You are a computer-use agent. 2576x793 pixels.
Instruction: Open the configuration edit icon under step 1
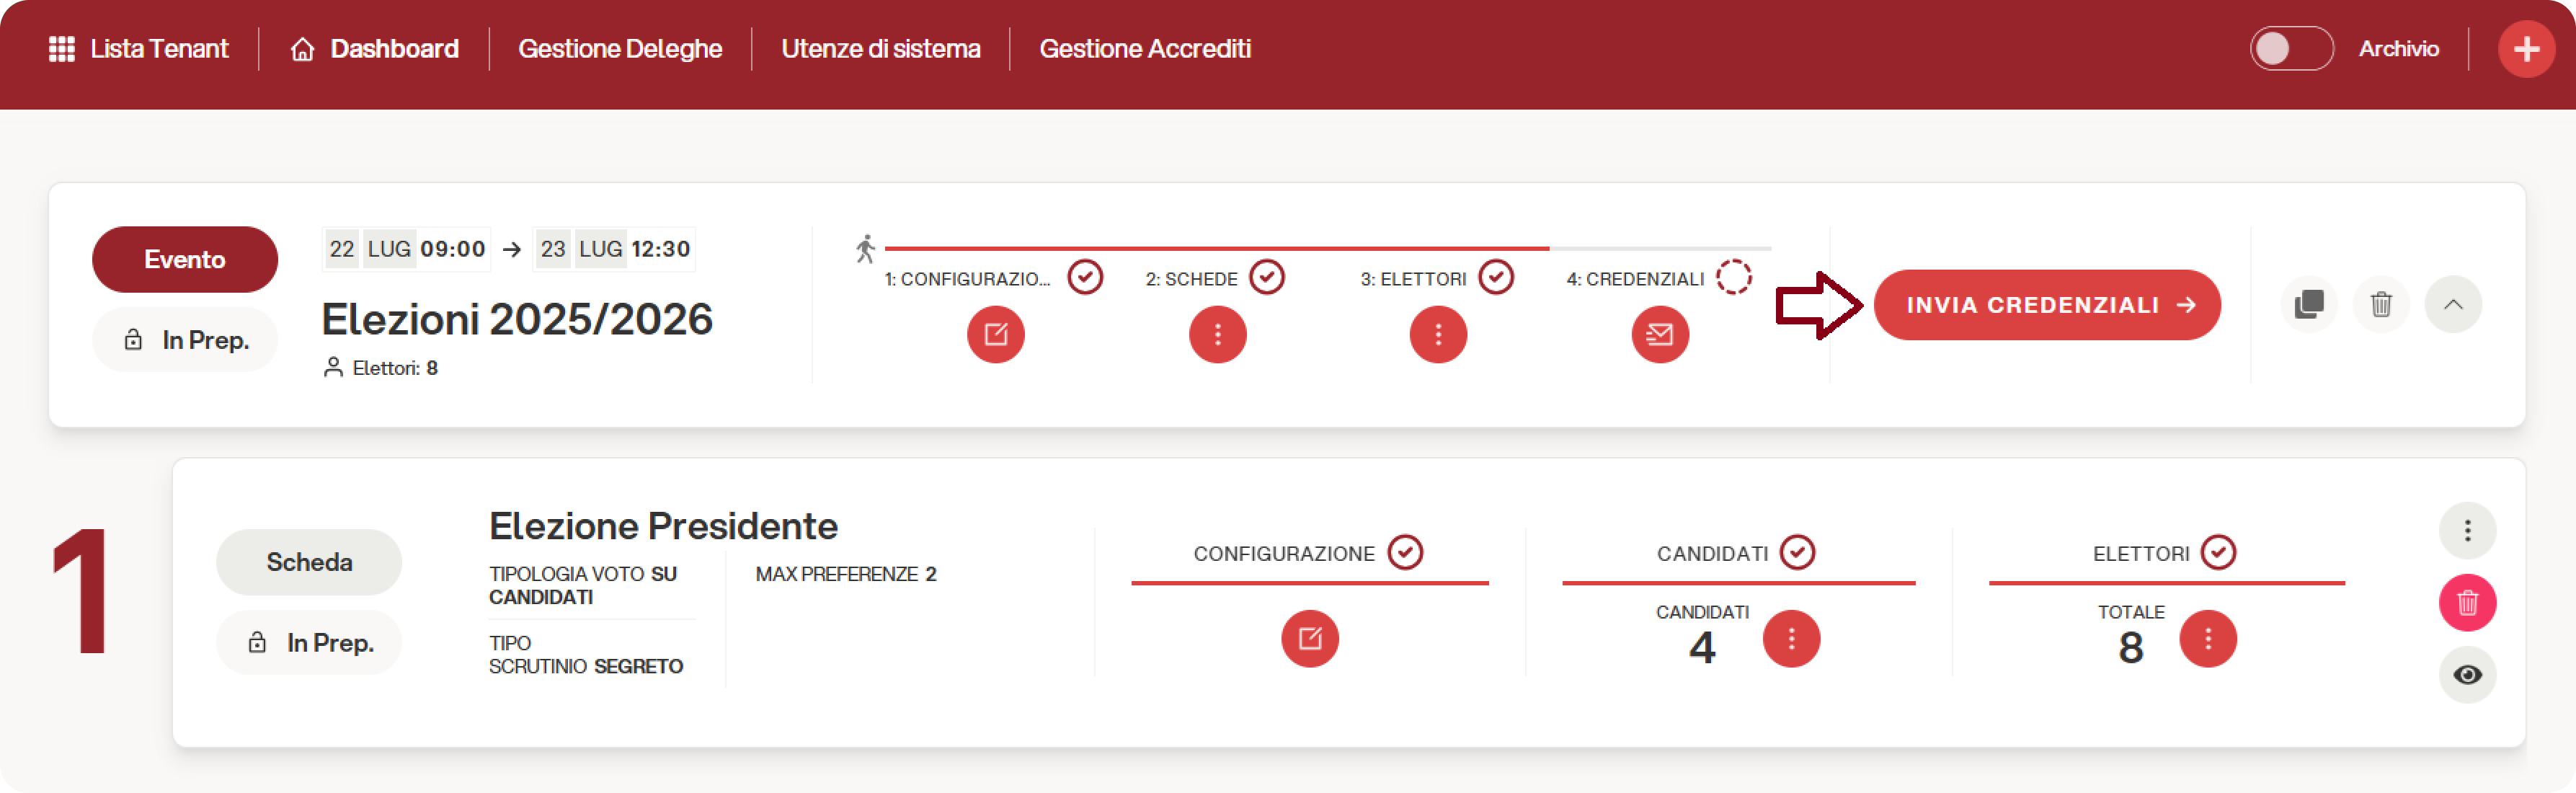(x=995, y=334)
